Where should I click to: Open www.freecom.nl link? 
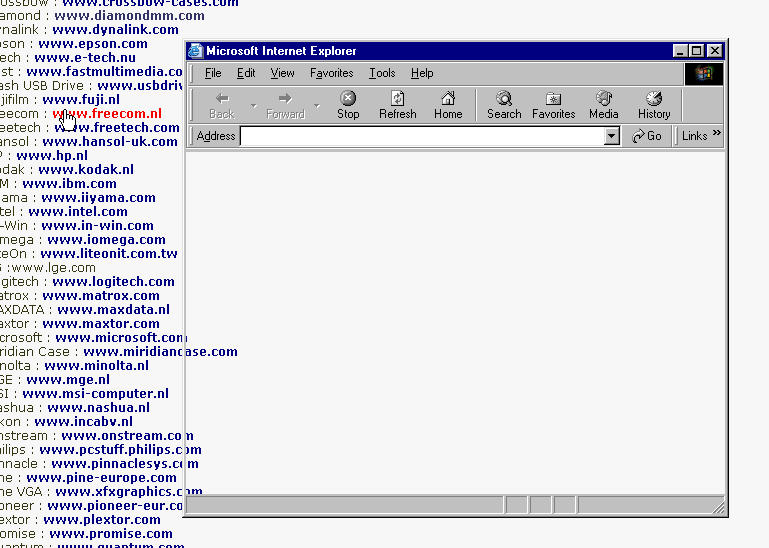pos(107,113)
